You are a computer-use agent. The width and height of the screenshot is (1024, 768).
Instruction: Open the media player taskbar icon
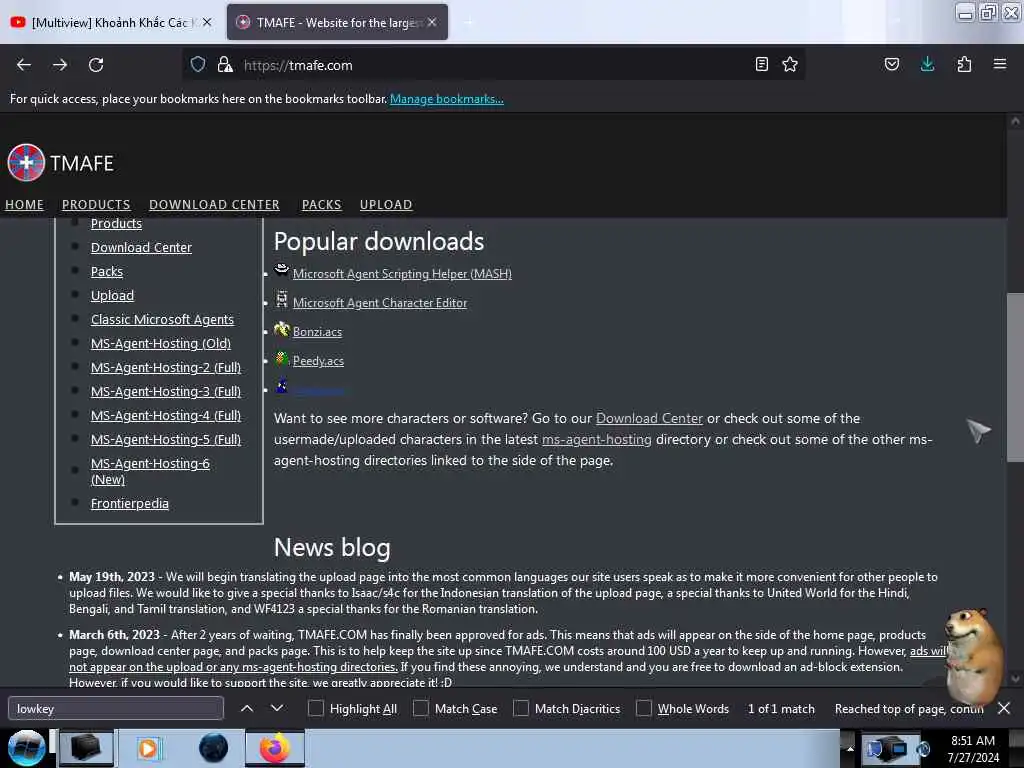(x=148, y=748)
